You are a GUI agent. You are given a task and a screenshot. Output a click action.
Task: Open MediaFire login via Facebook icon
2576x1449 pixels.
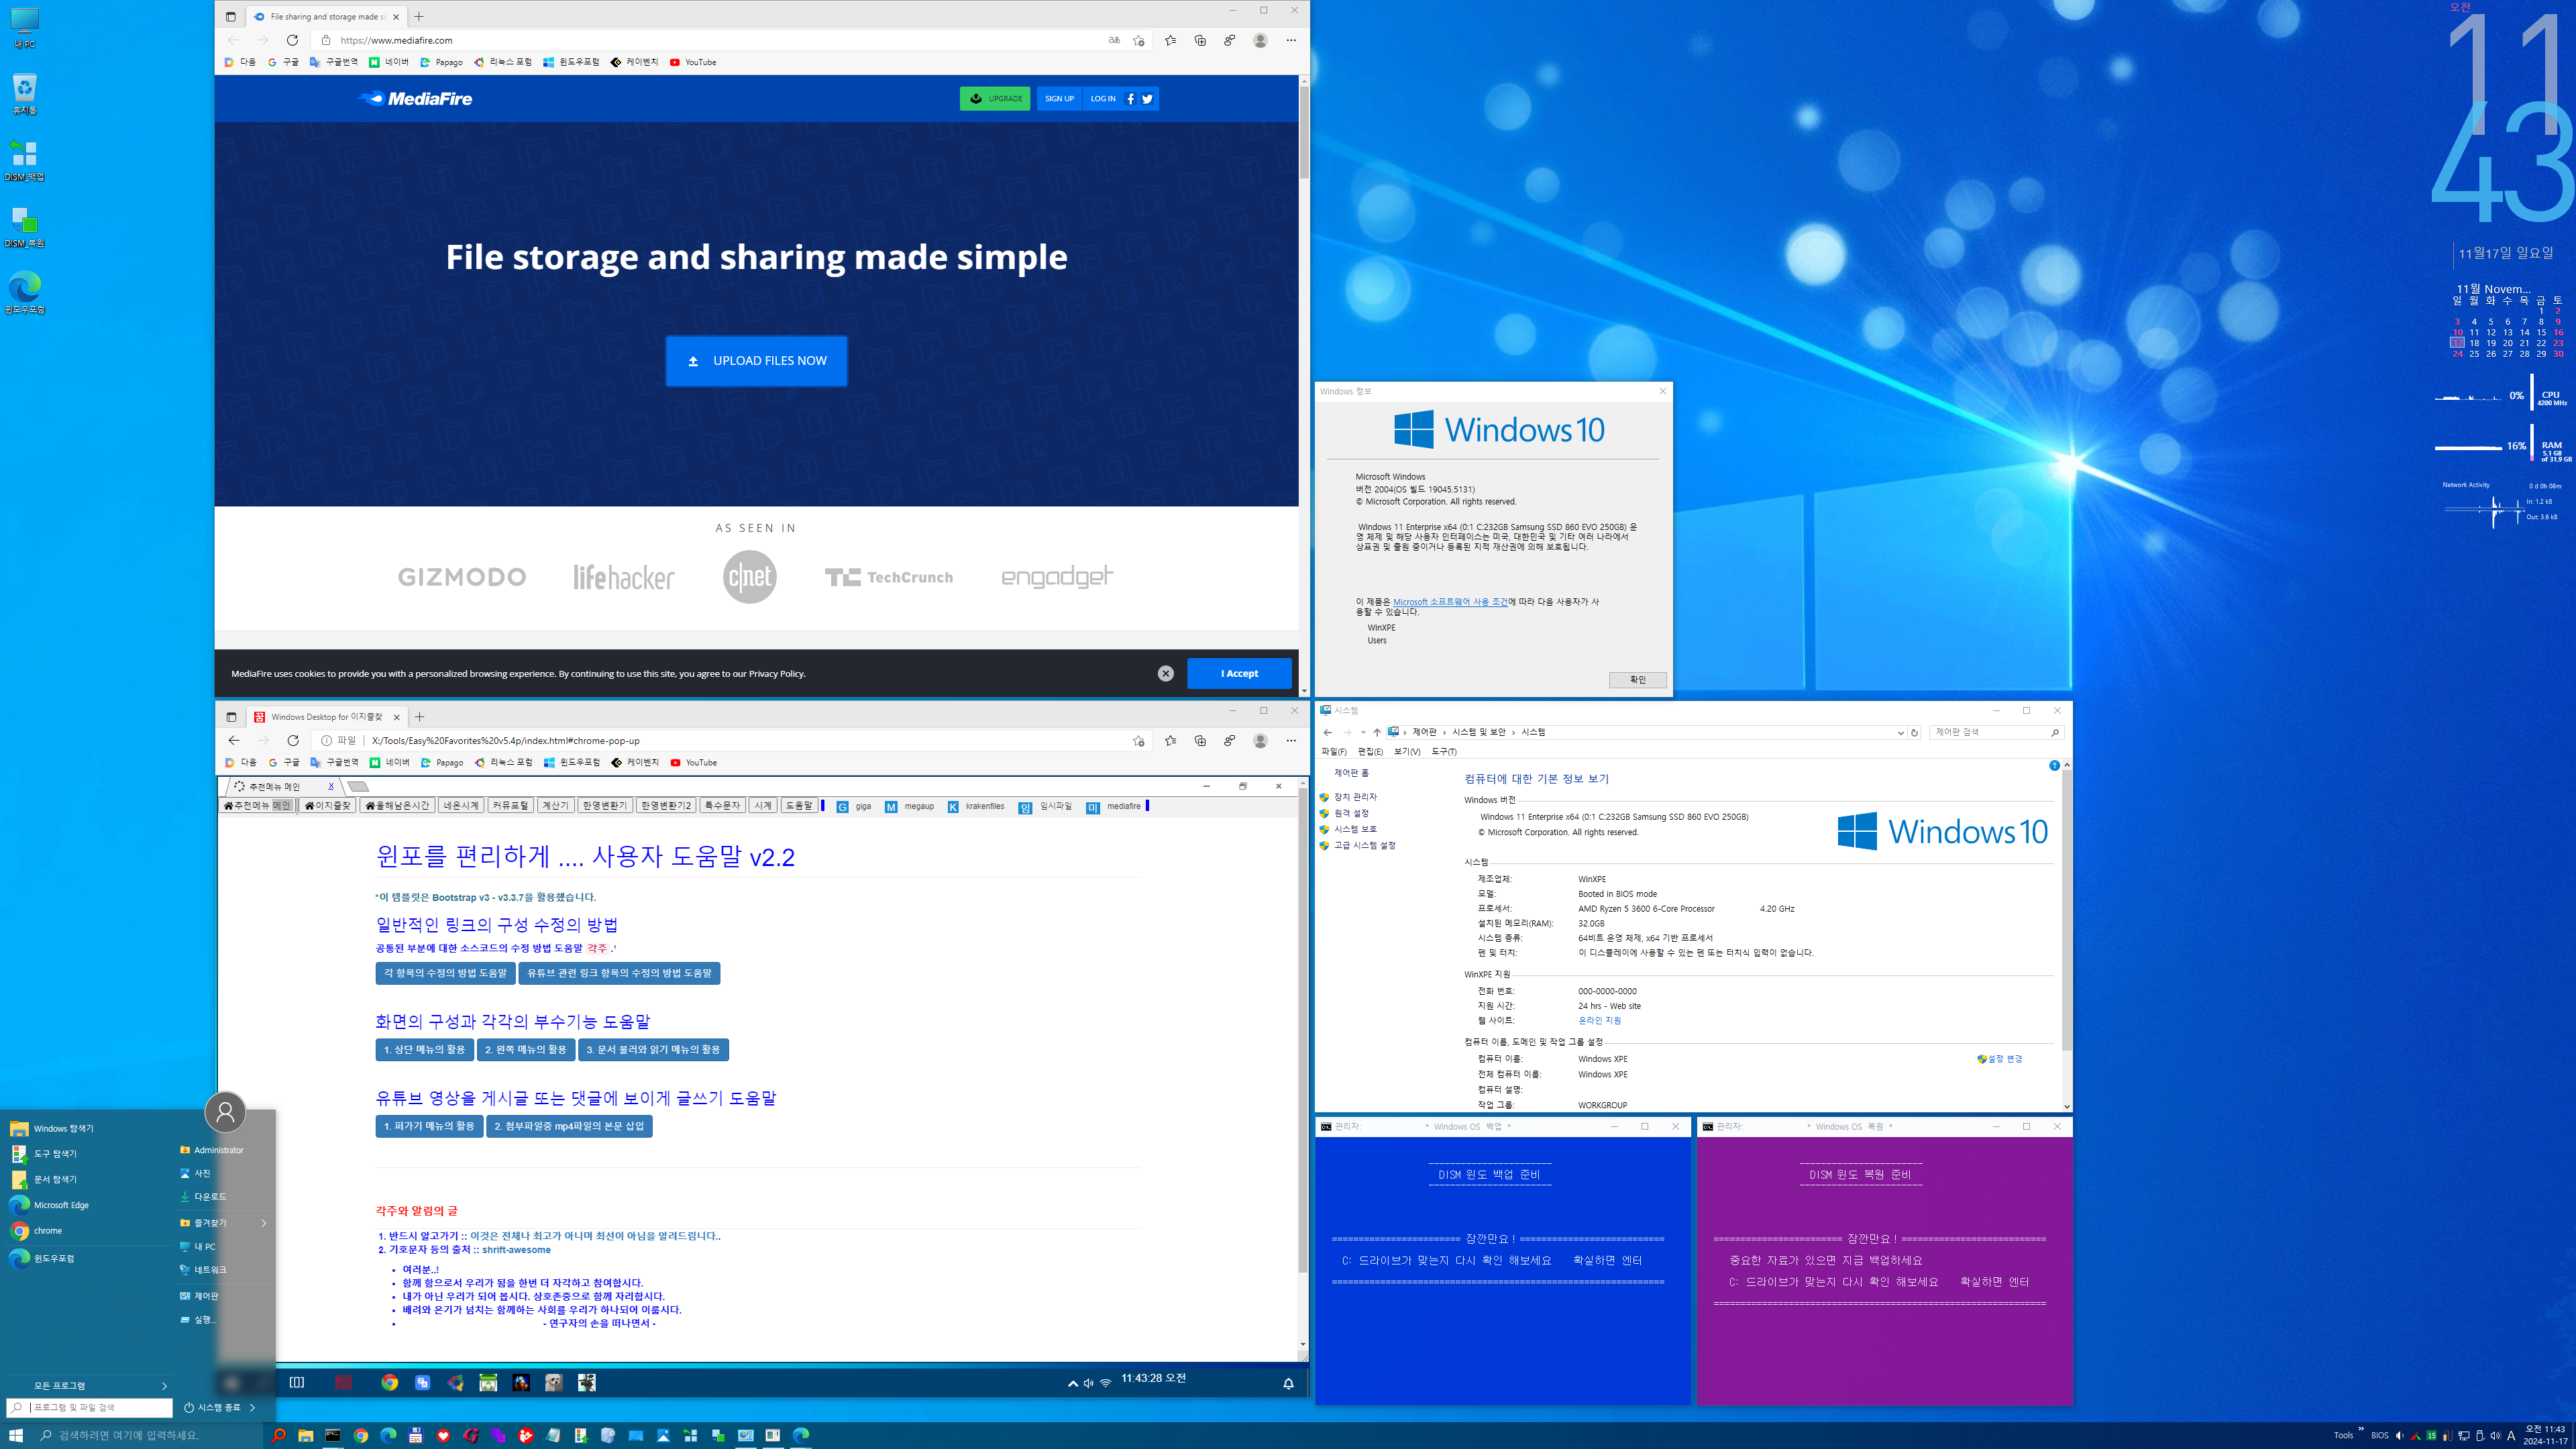click(x=1130, y=98)
